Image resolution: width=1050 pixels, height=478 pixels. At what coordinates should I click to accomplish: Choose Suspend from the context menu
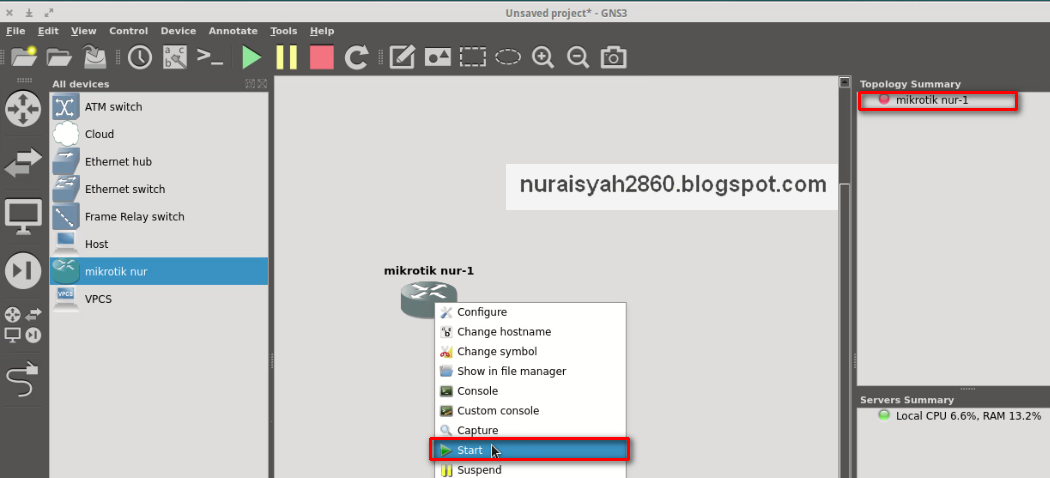pyautogui.click(x=530, y=470)
